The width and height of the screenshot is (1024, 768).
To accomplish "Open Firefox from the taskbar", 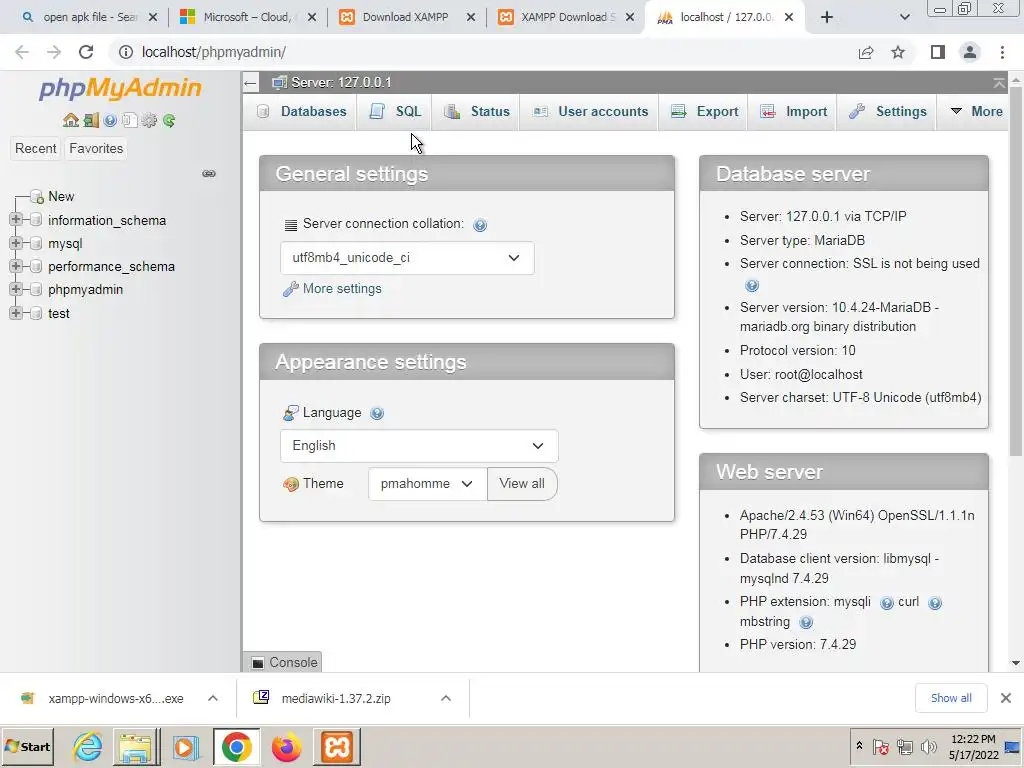I will 286,746.
